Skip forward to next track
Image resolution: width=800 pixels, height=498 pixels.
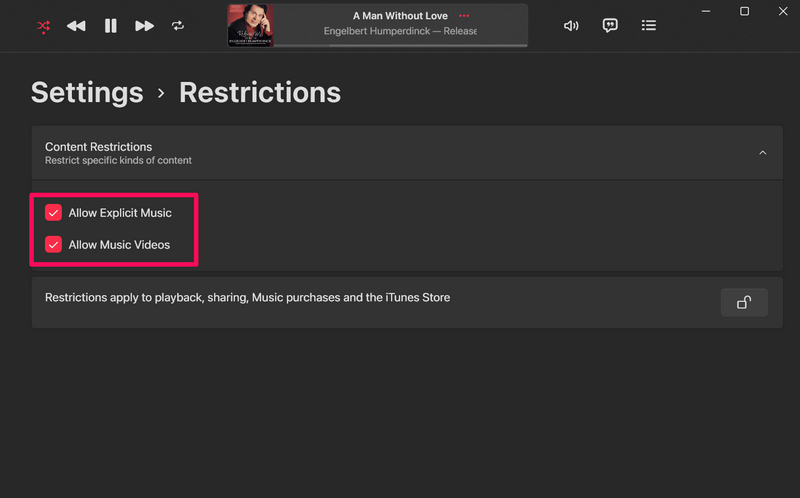click(x=144, y=26)
